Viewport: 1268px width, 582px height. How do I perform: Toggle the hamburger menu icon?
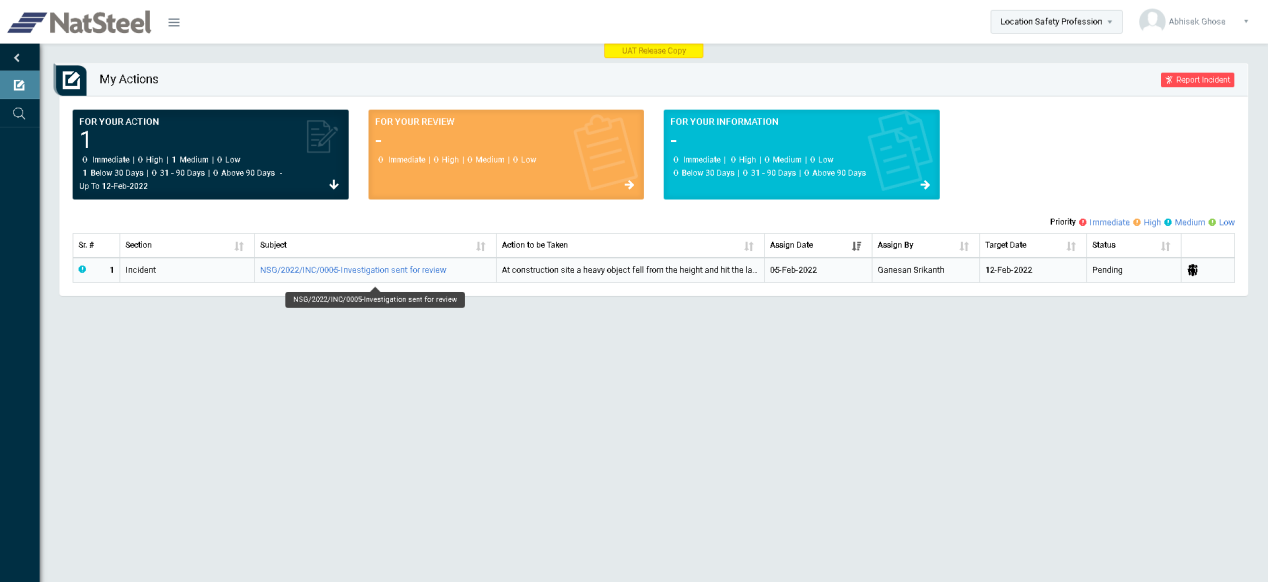click(174, 22)
